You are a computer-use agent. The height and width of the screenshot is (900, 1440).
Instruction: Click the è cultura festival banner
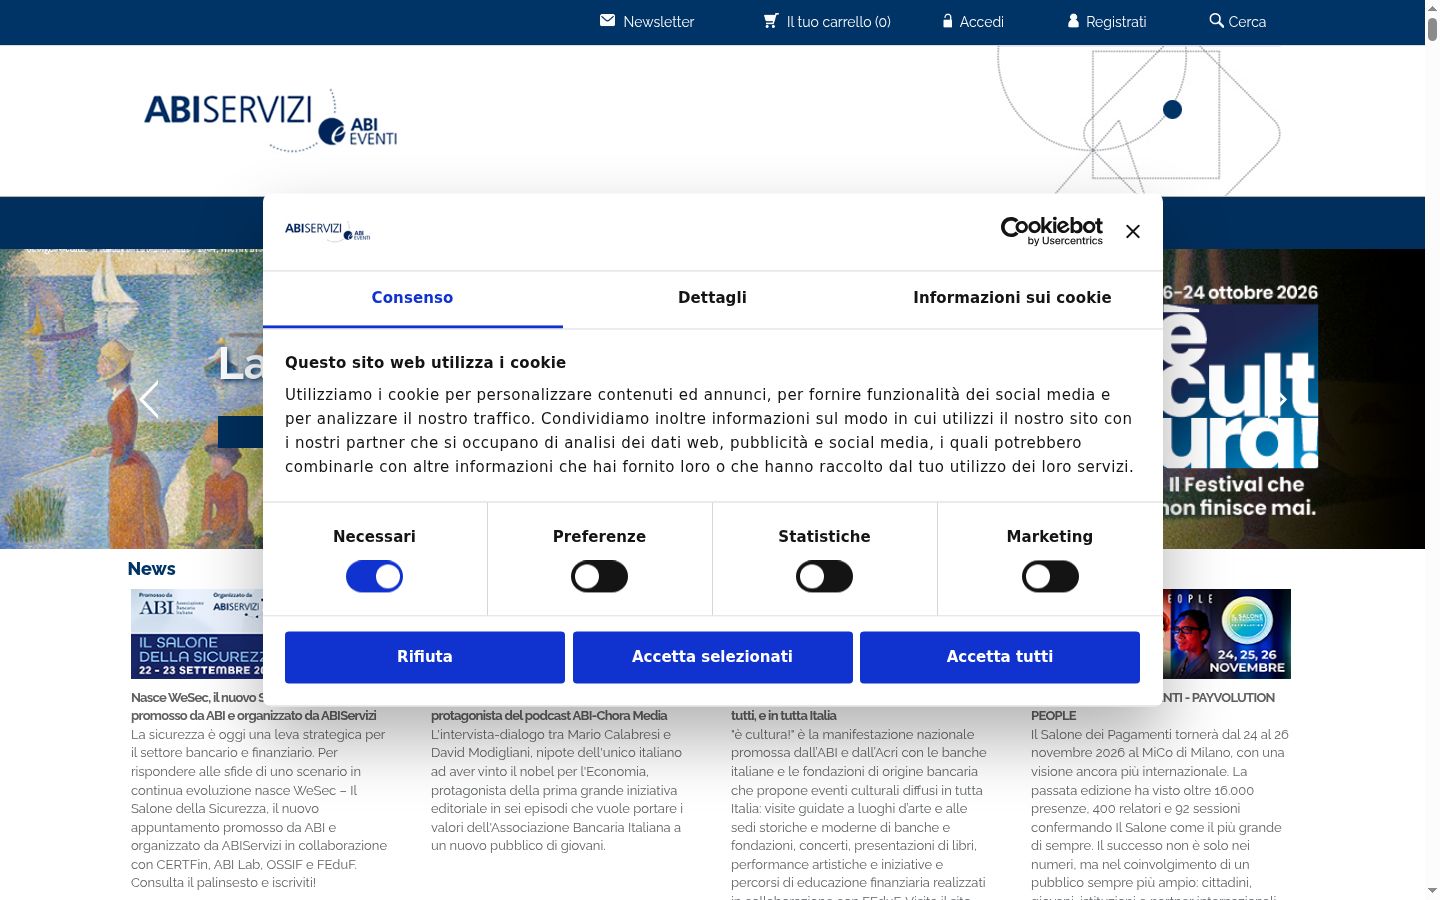coord(1240,400)
